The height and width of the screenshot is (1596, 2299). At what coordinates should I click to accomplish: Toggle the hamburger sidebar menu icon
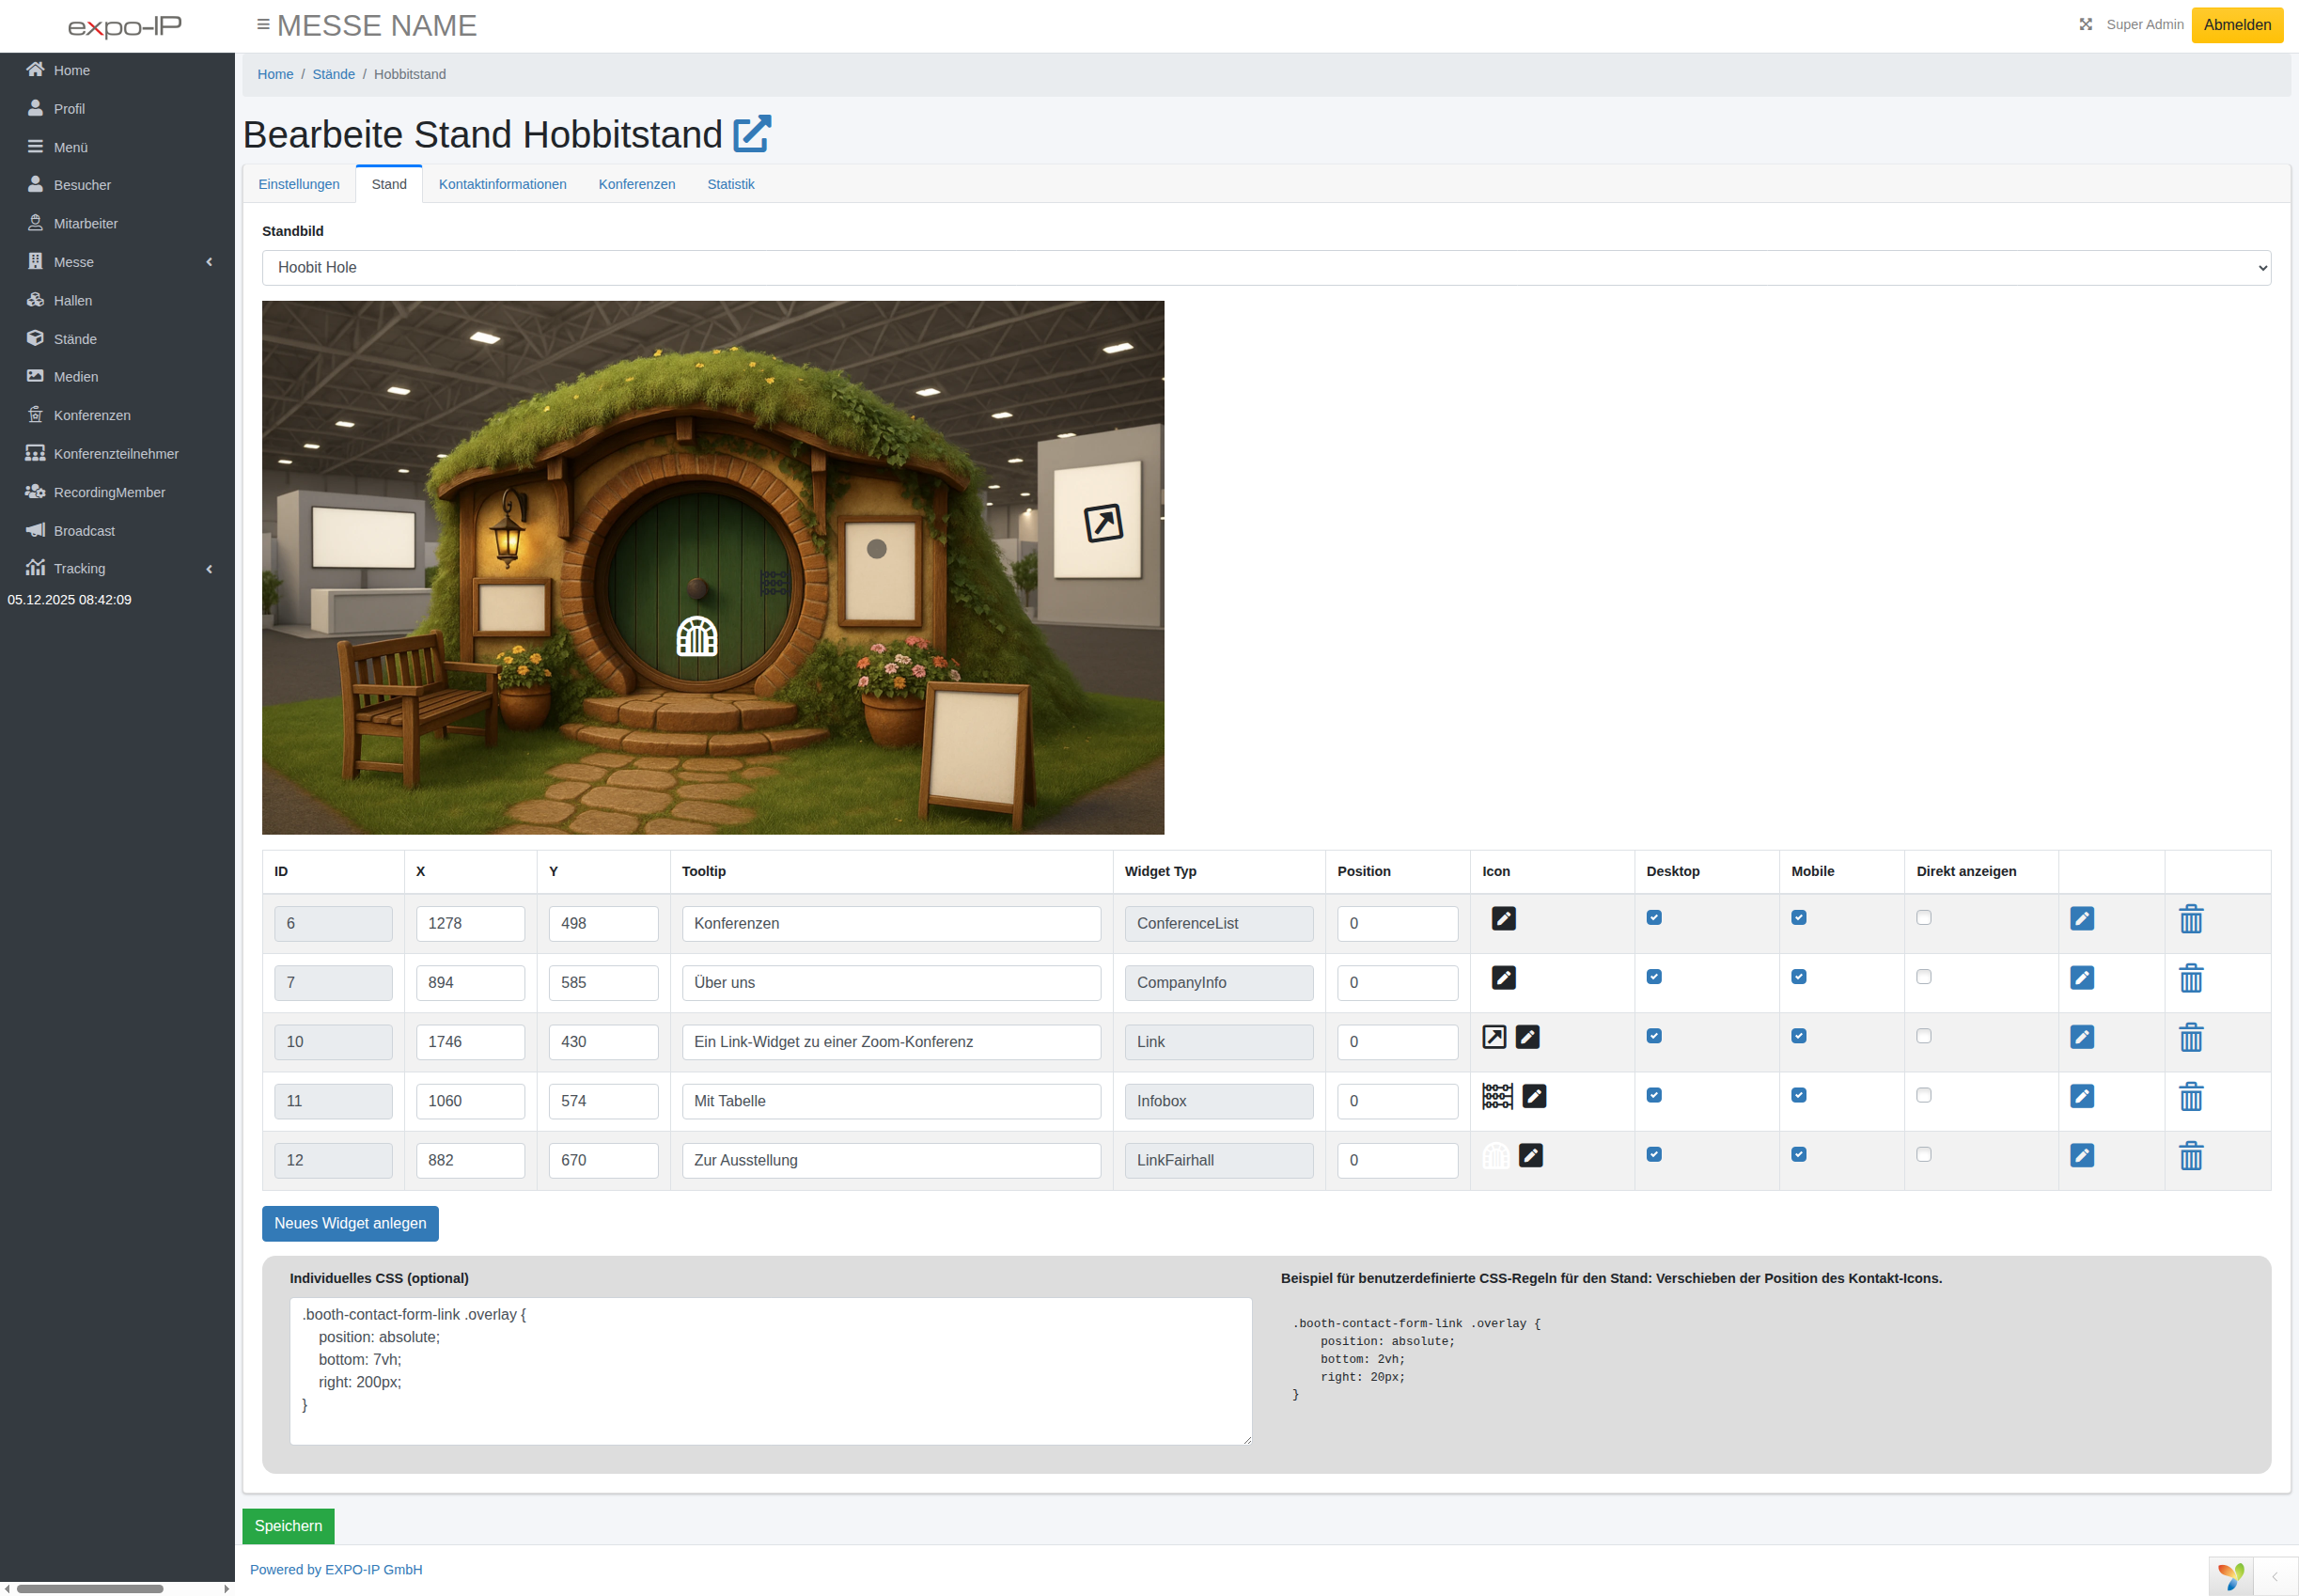(263, 25)
